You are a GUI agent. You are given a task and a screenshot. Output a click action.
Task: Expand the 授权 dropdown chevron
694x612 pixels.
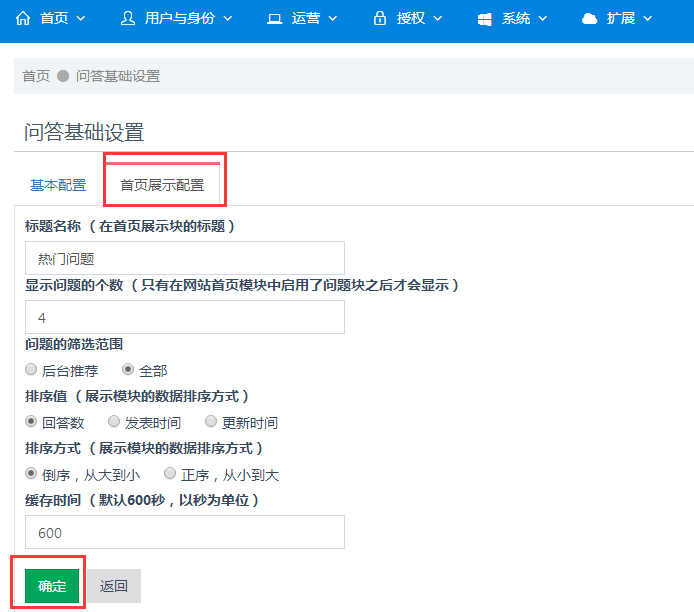pyautogui.click(x=437, y=19)
